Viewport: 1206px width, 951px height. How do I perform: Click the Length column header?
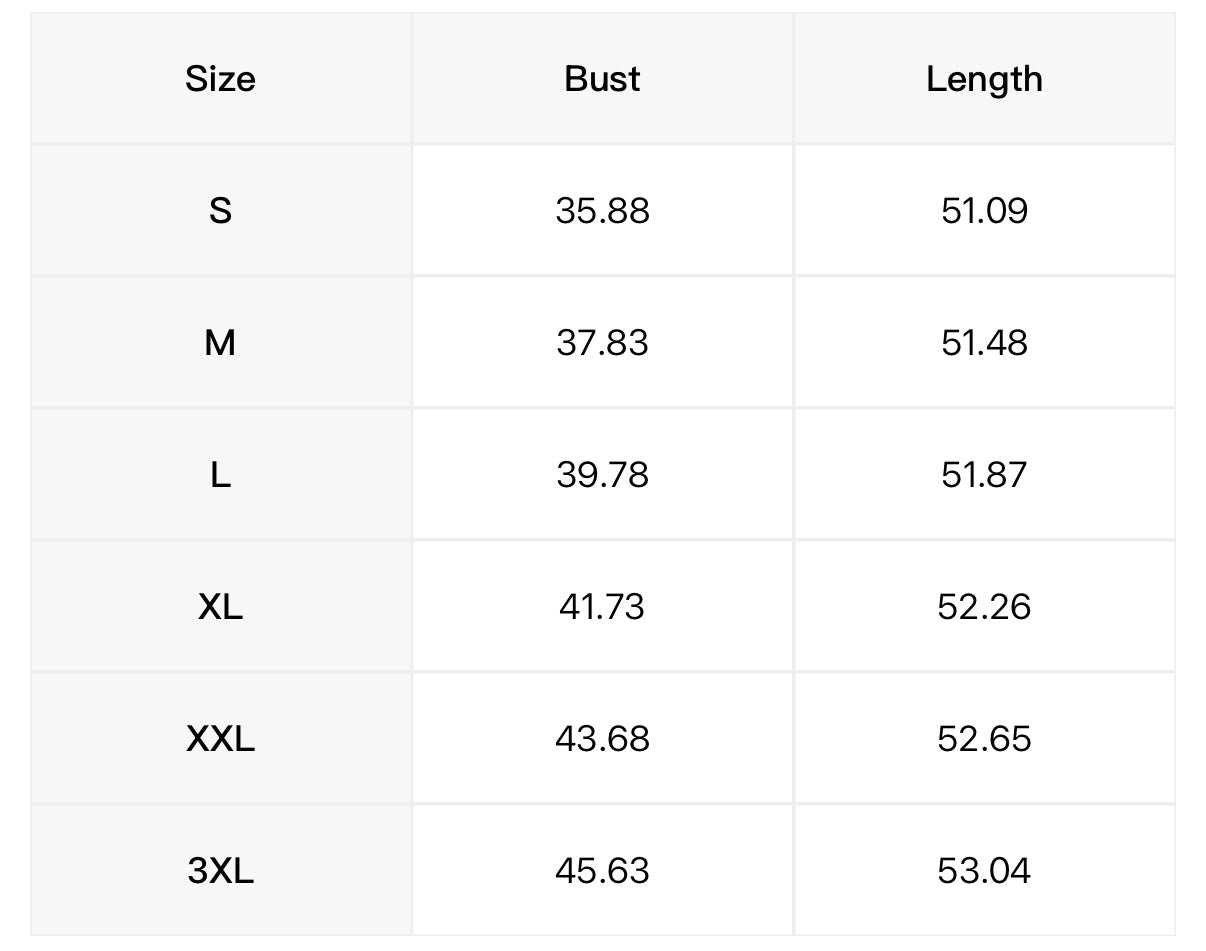(x=984, y=79)
